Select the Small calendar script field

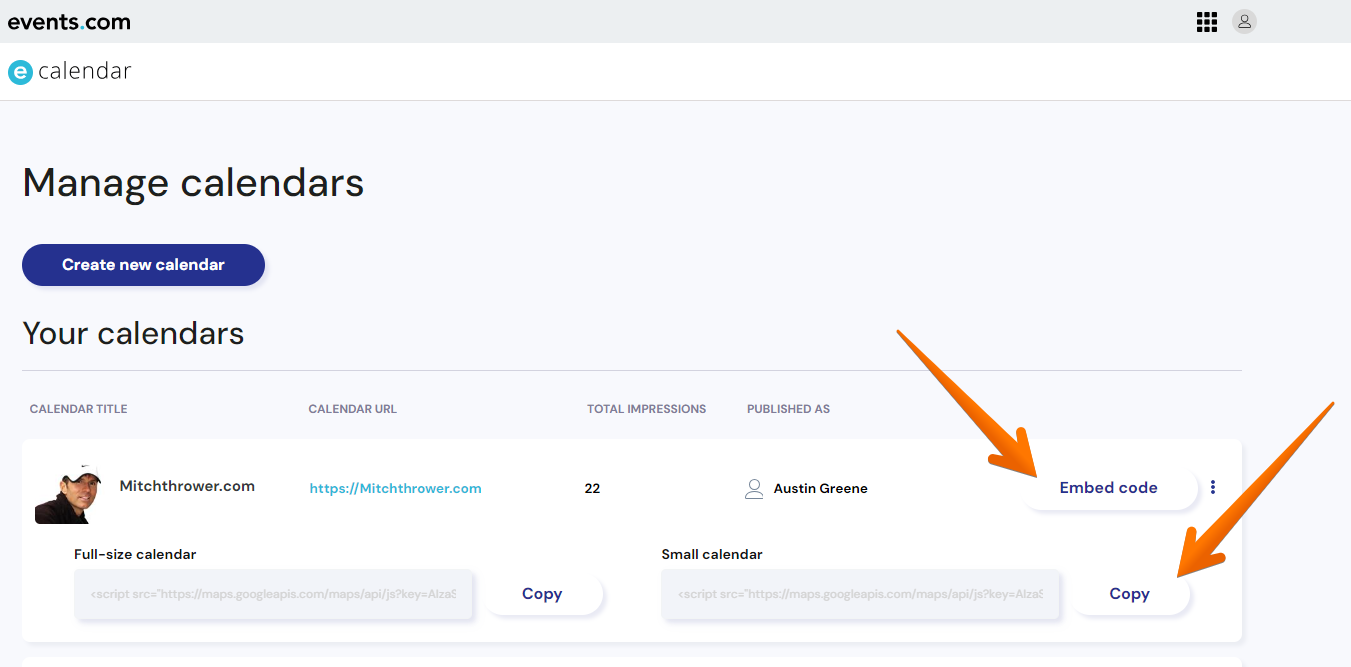[x=860, y=594]
